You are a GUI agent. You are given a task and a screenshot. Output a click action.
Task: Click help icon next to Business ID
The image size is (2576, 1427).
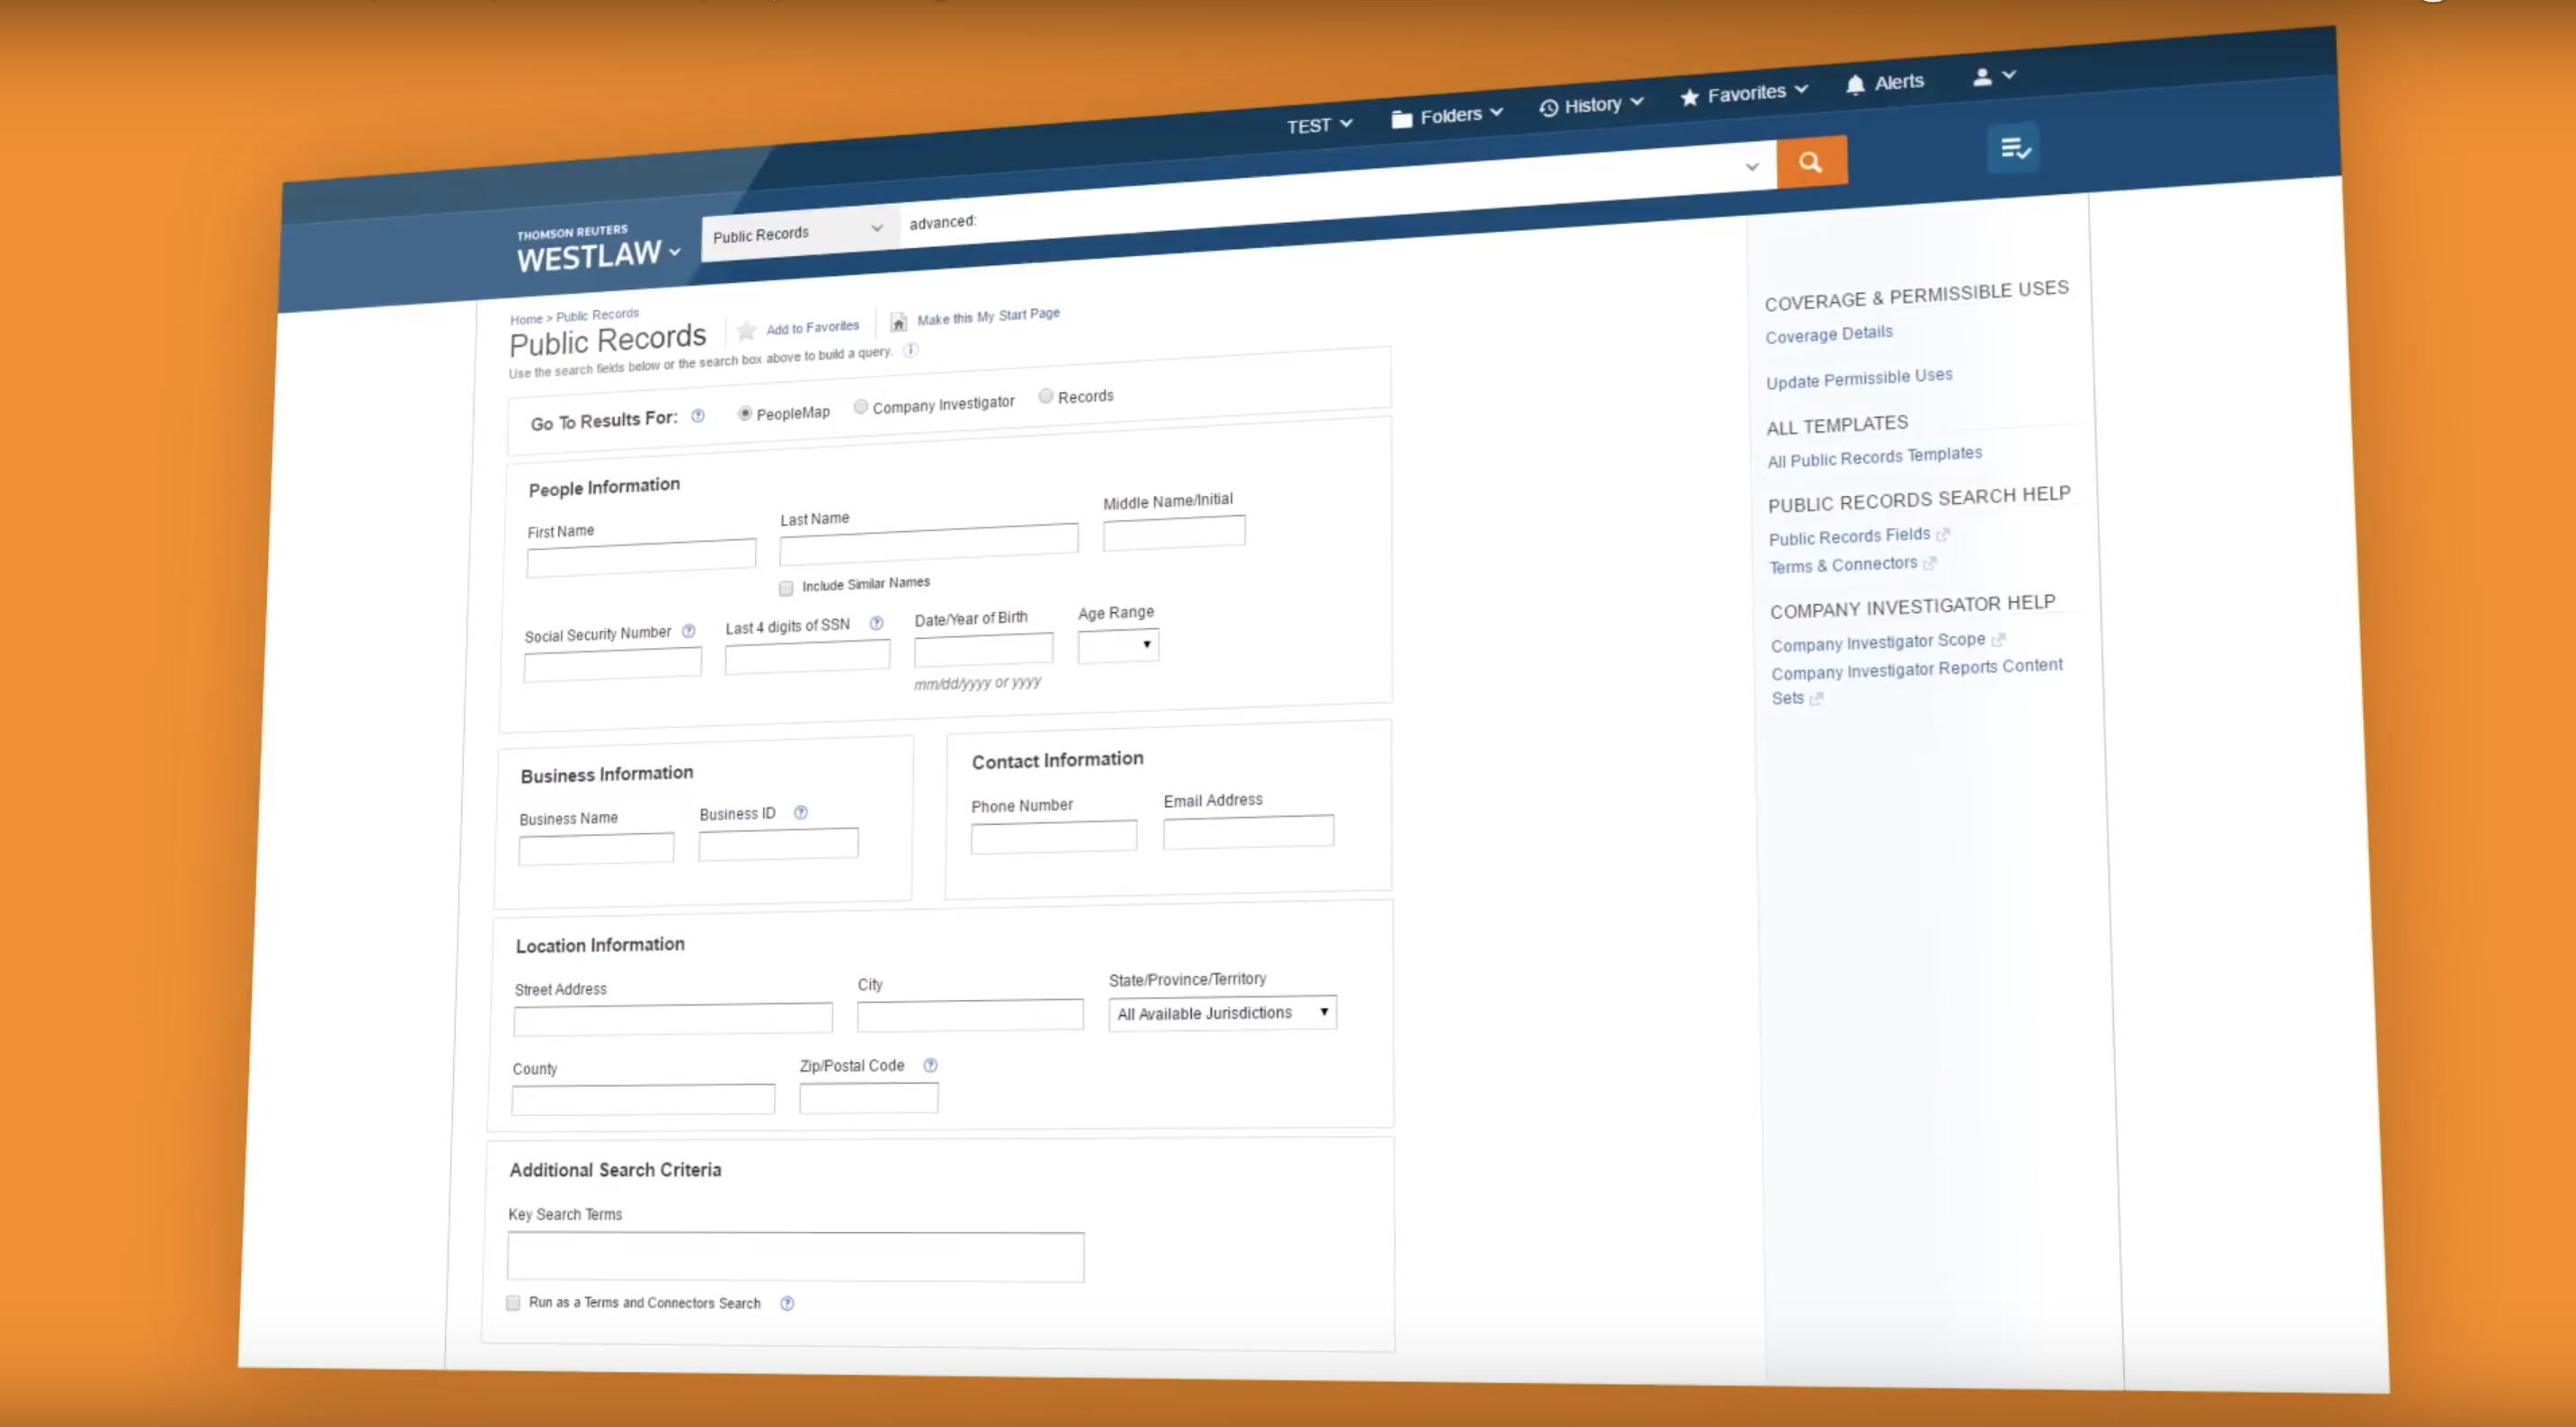click(800, 813)
